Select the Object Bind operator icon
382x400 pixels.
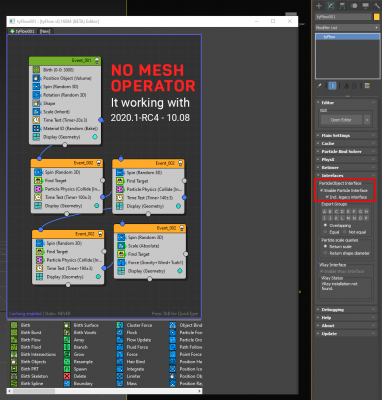(173, 325)
